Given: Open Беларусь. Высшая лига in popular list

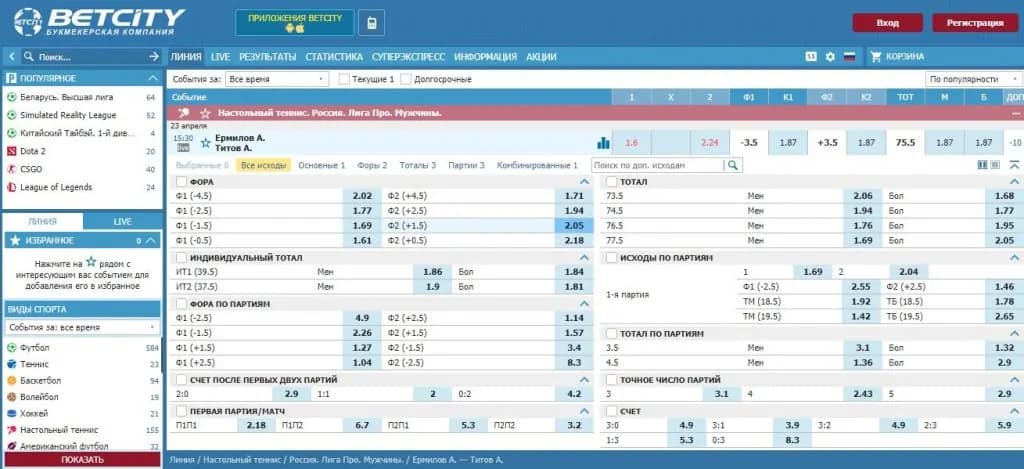Looking at the screenshot, I should pos(67,97).
